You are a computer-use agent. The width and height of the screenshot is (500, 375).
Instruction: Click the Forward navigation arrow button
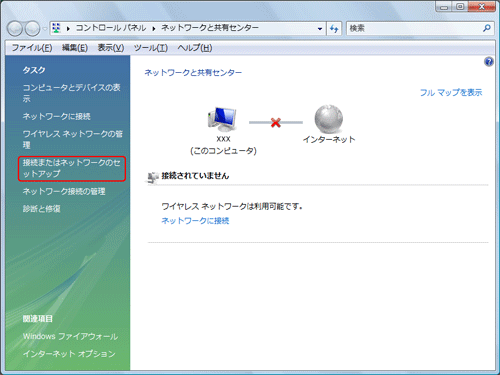click(x=32, y=29)
